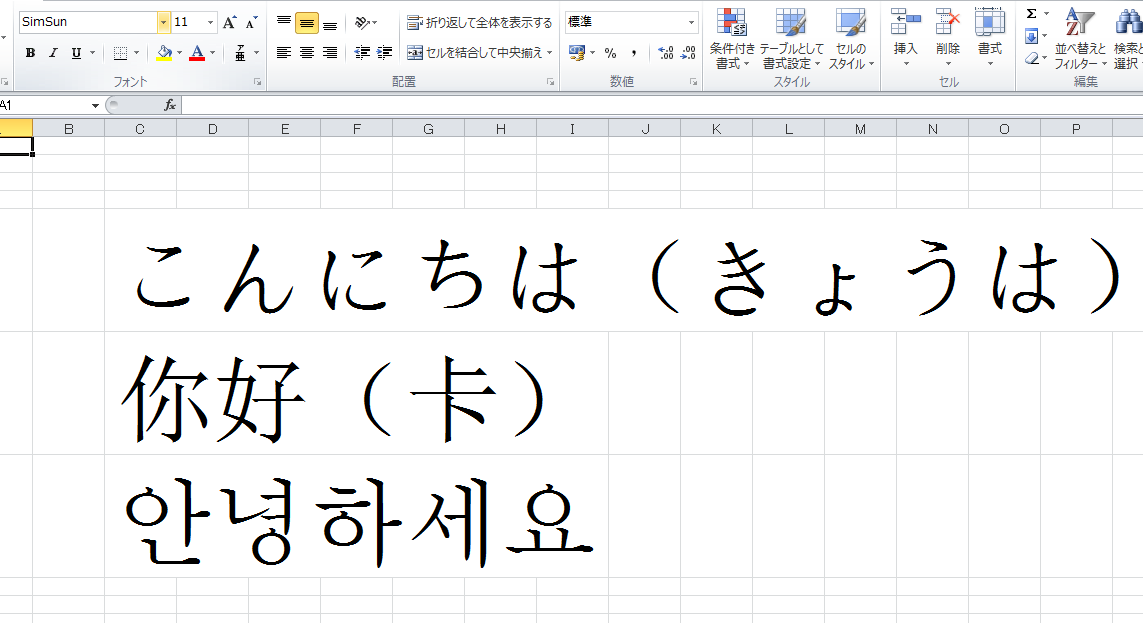Click the Fill down icon

[1031, 36]
